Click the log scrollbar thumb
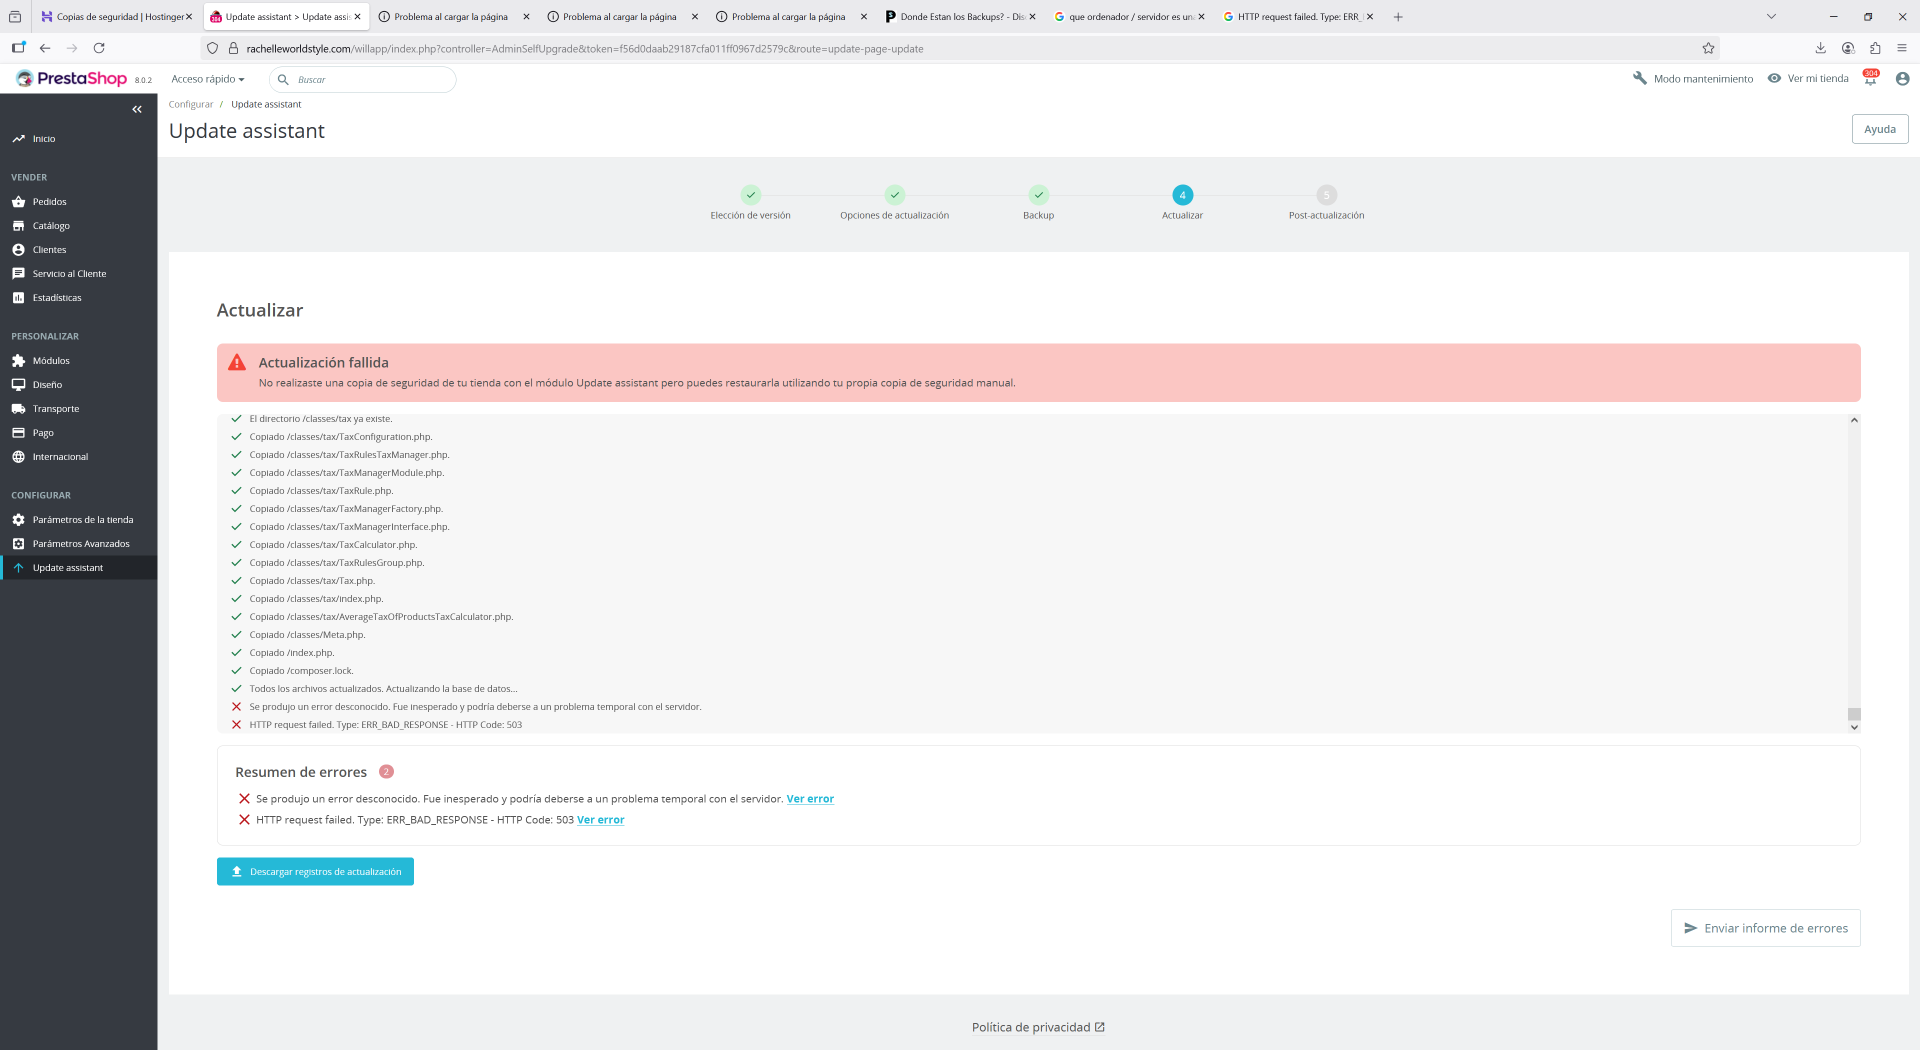Viewport: 1920px width, 1050px height. (x=1854, y=714)
